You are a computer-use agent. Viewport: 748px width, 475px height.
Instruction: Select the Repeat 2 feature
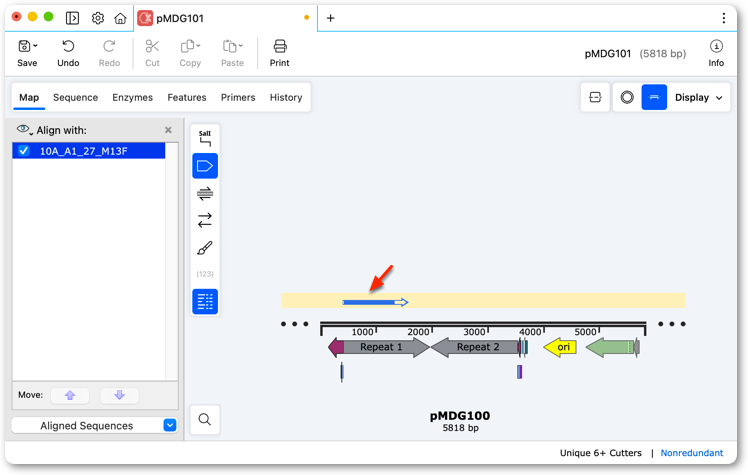point(475,347)
